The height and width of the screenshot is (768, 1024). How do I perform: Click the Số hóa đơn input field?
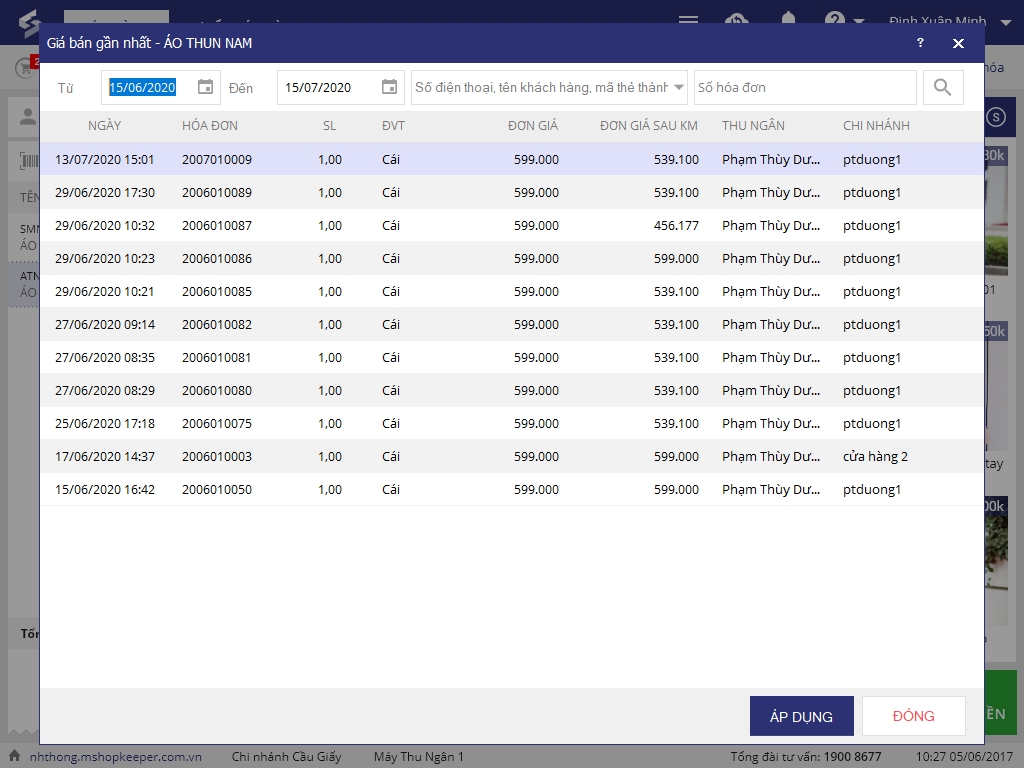805,87
